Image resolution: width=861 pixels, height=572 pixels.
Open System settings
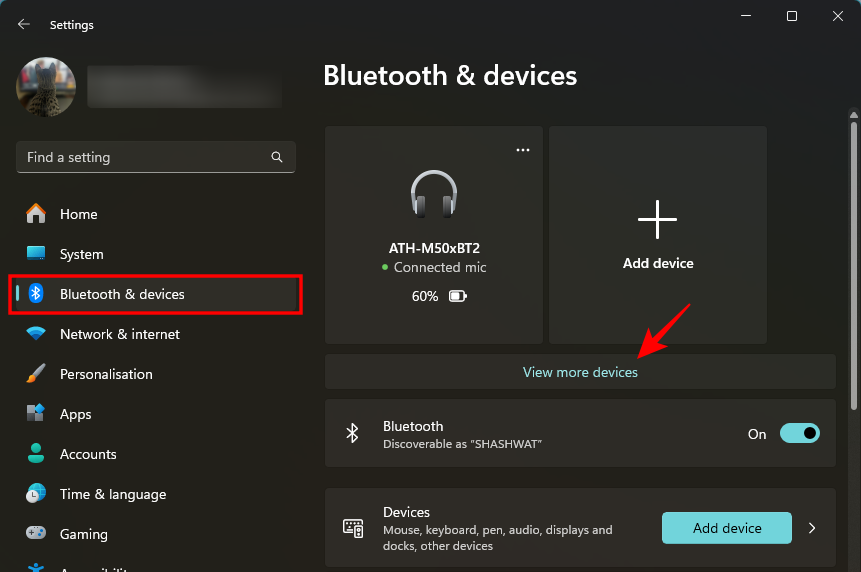(x=156, y=254)
